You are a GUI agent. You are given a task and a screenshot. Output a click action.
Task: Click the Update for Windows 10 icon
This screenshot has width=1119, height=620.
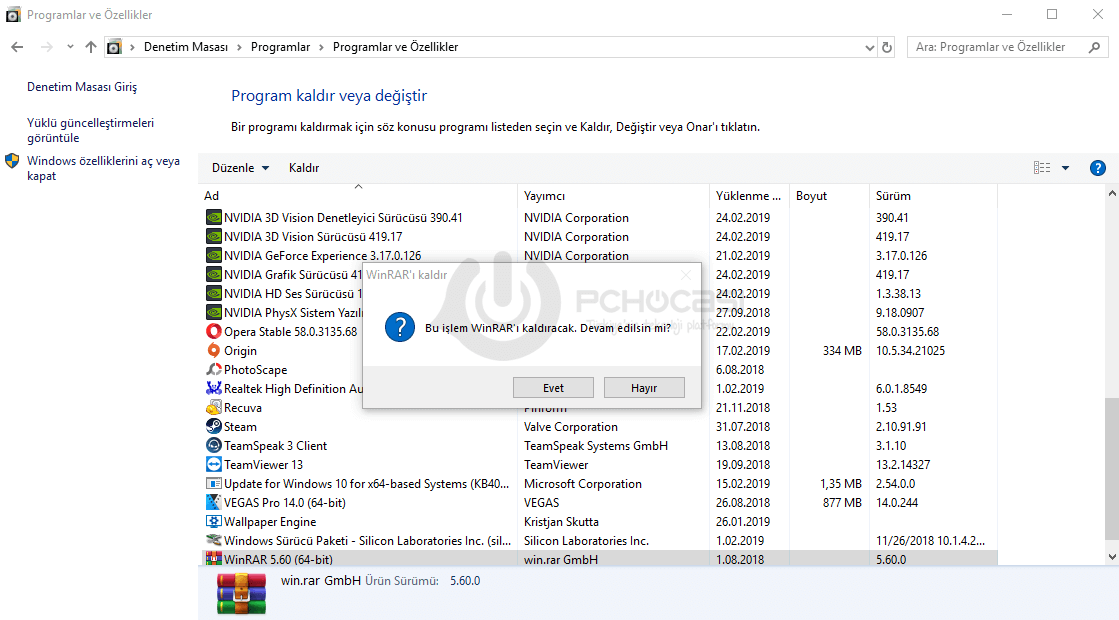[x=213, y=484]
